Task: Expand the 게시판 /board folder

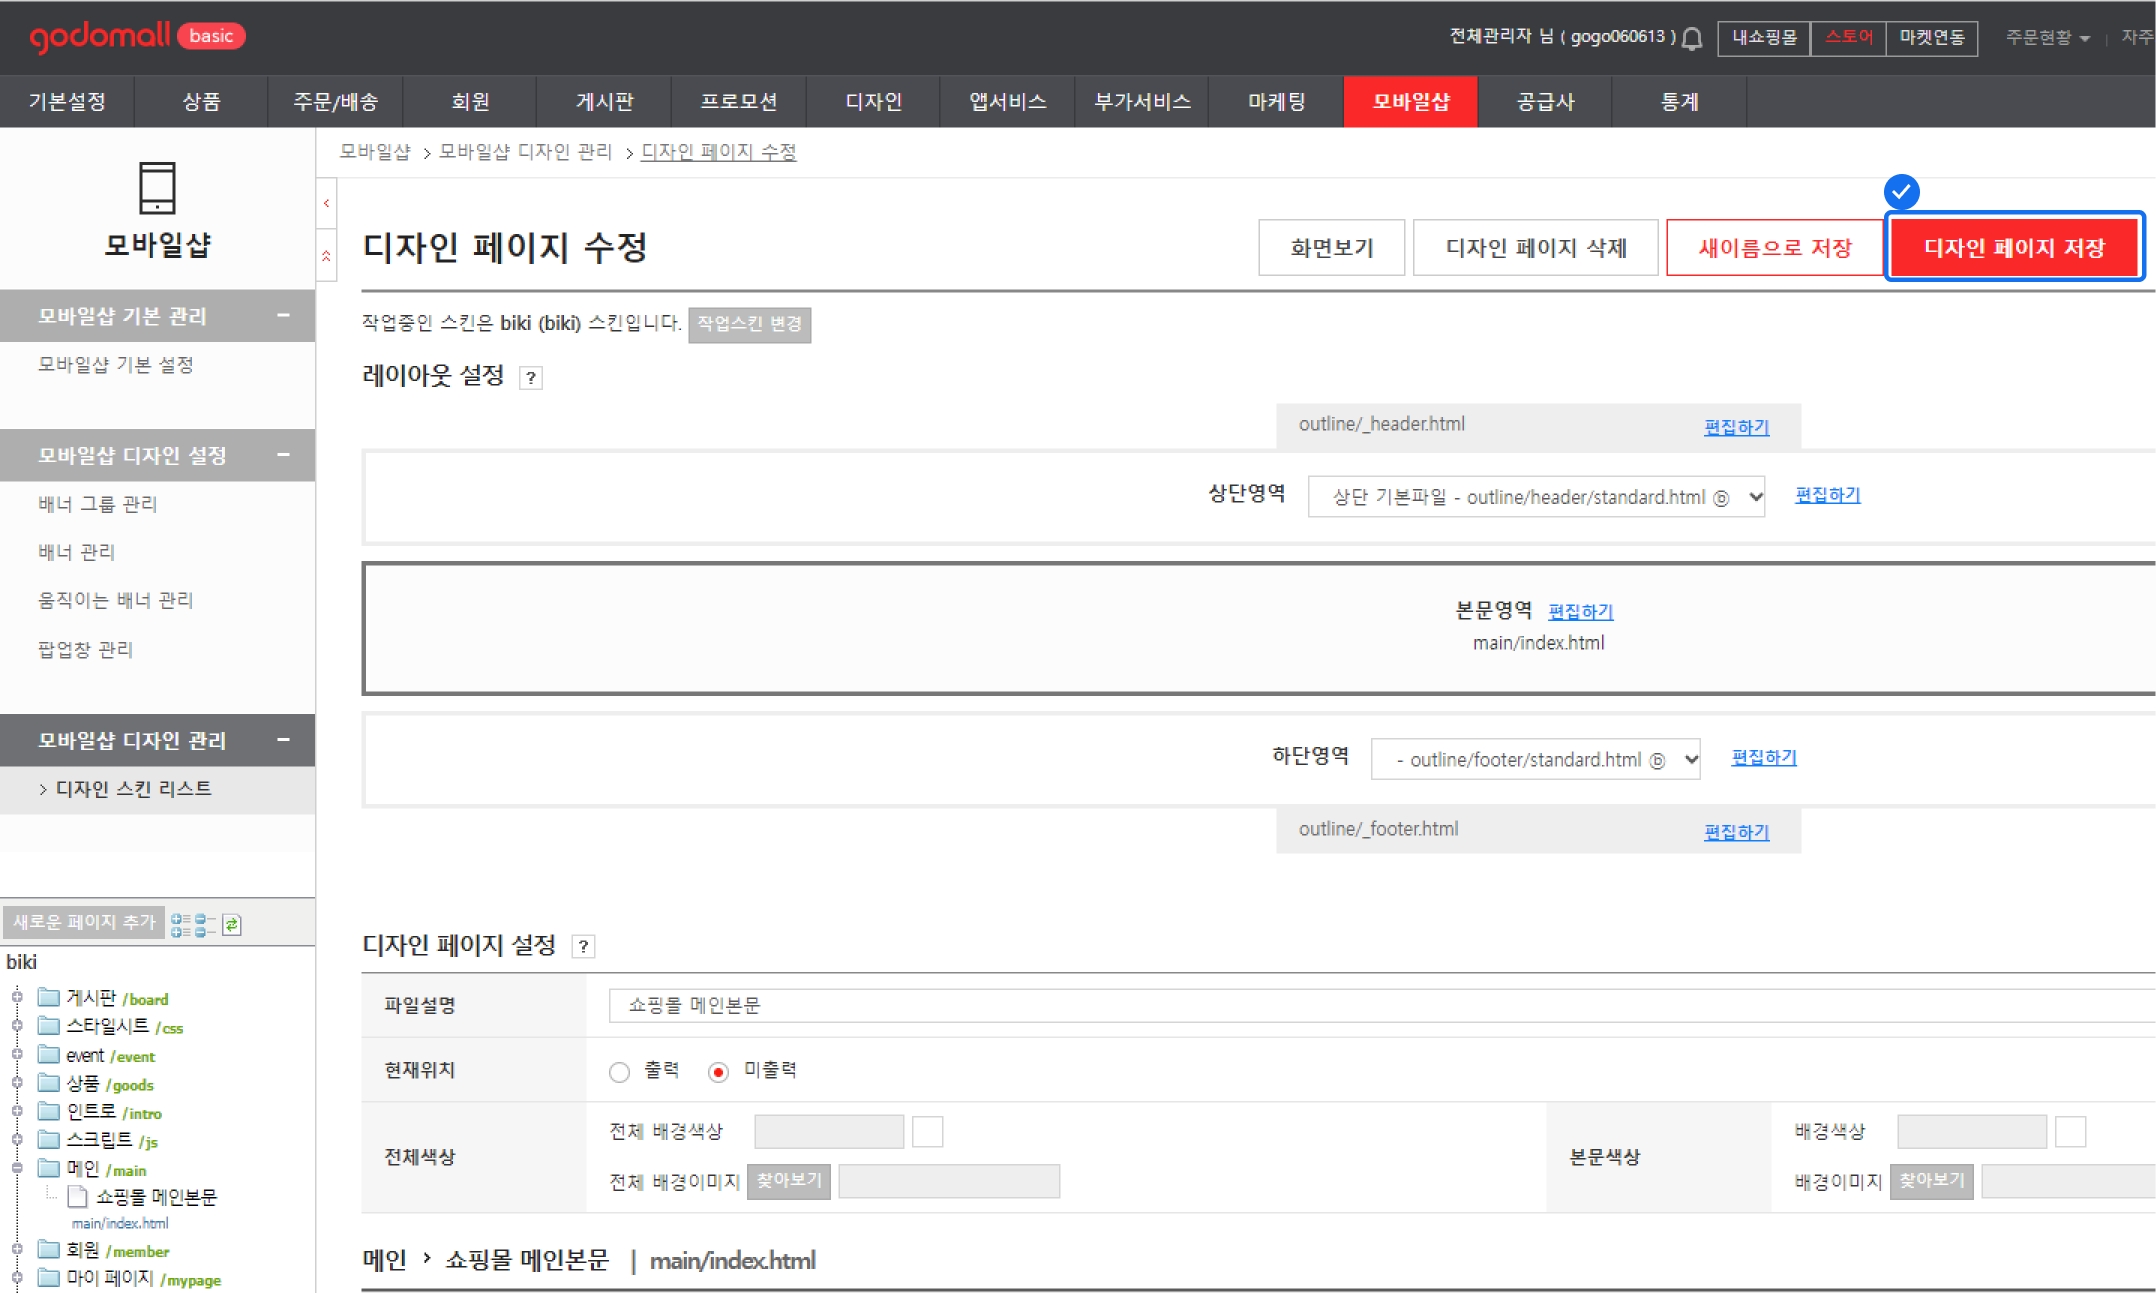Action: tap(17, 997)
